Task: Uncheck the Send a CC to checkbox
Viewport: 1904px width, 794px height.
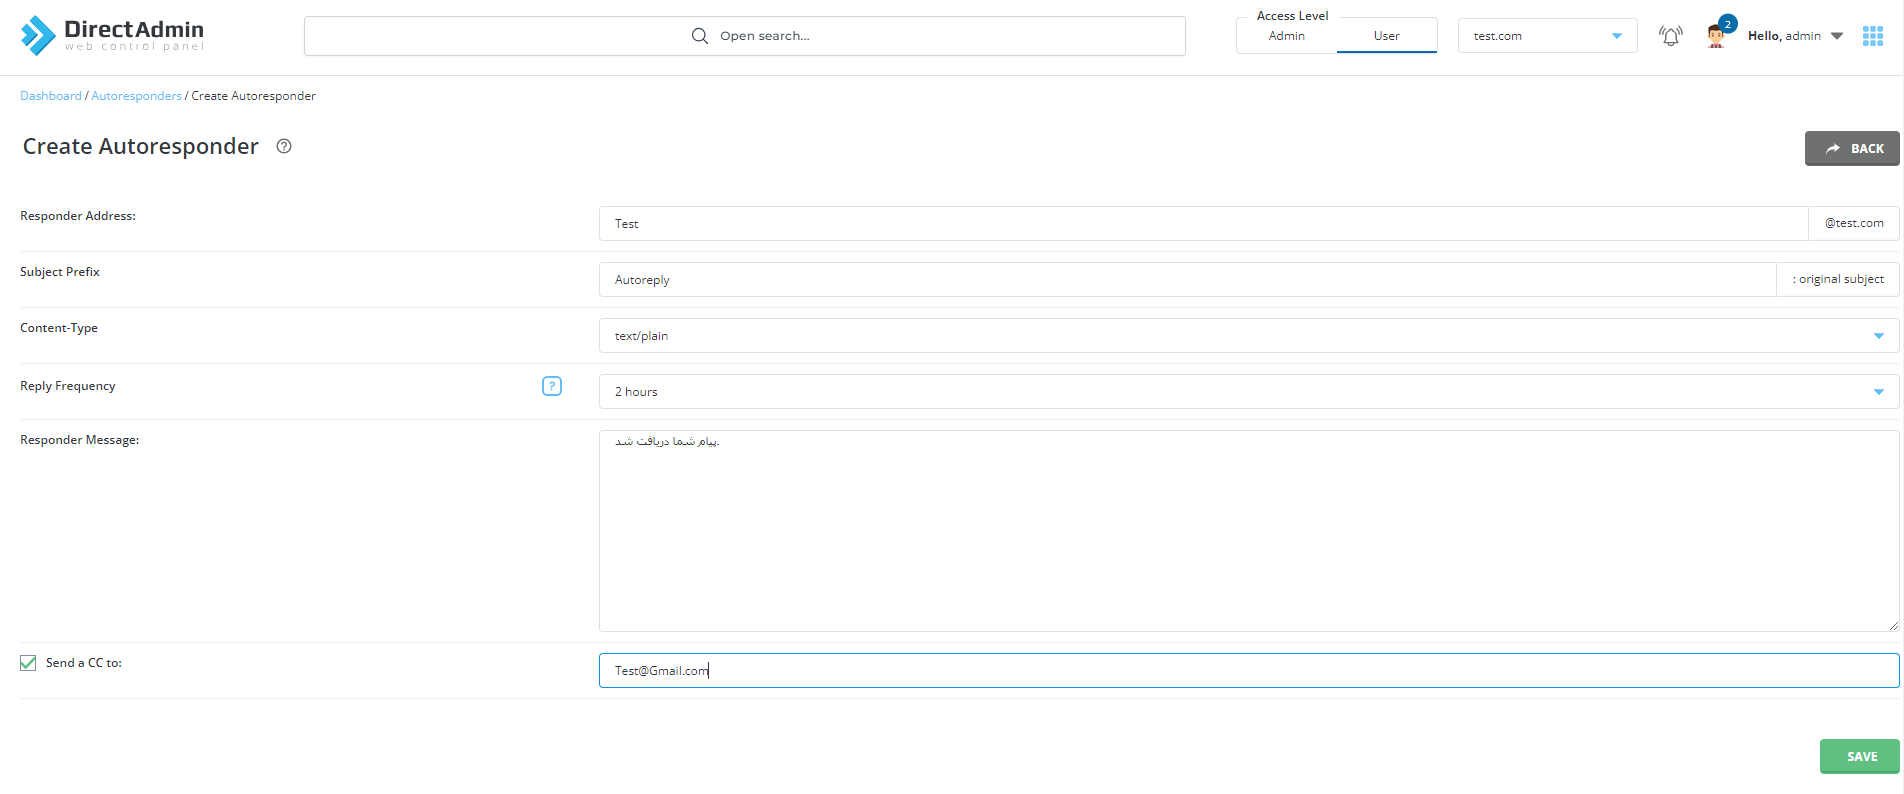Action: coord(28,663)
